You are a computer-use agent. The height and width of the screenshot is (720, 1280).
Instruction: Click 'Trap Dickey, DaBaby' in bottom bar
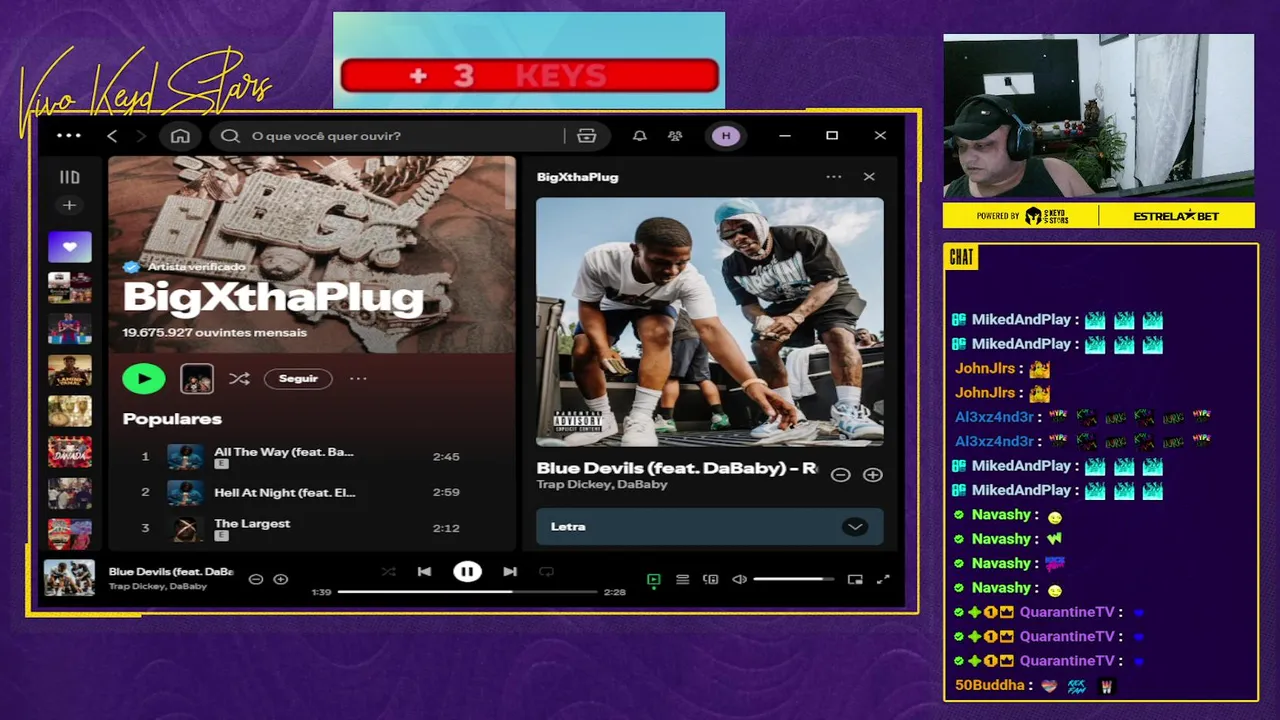pos(158,587)
